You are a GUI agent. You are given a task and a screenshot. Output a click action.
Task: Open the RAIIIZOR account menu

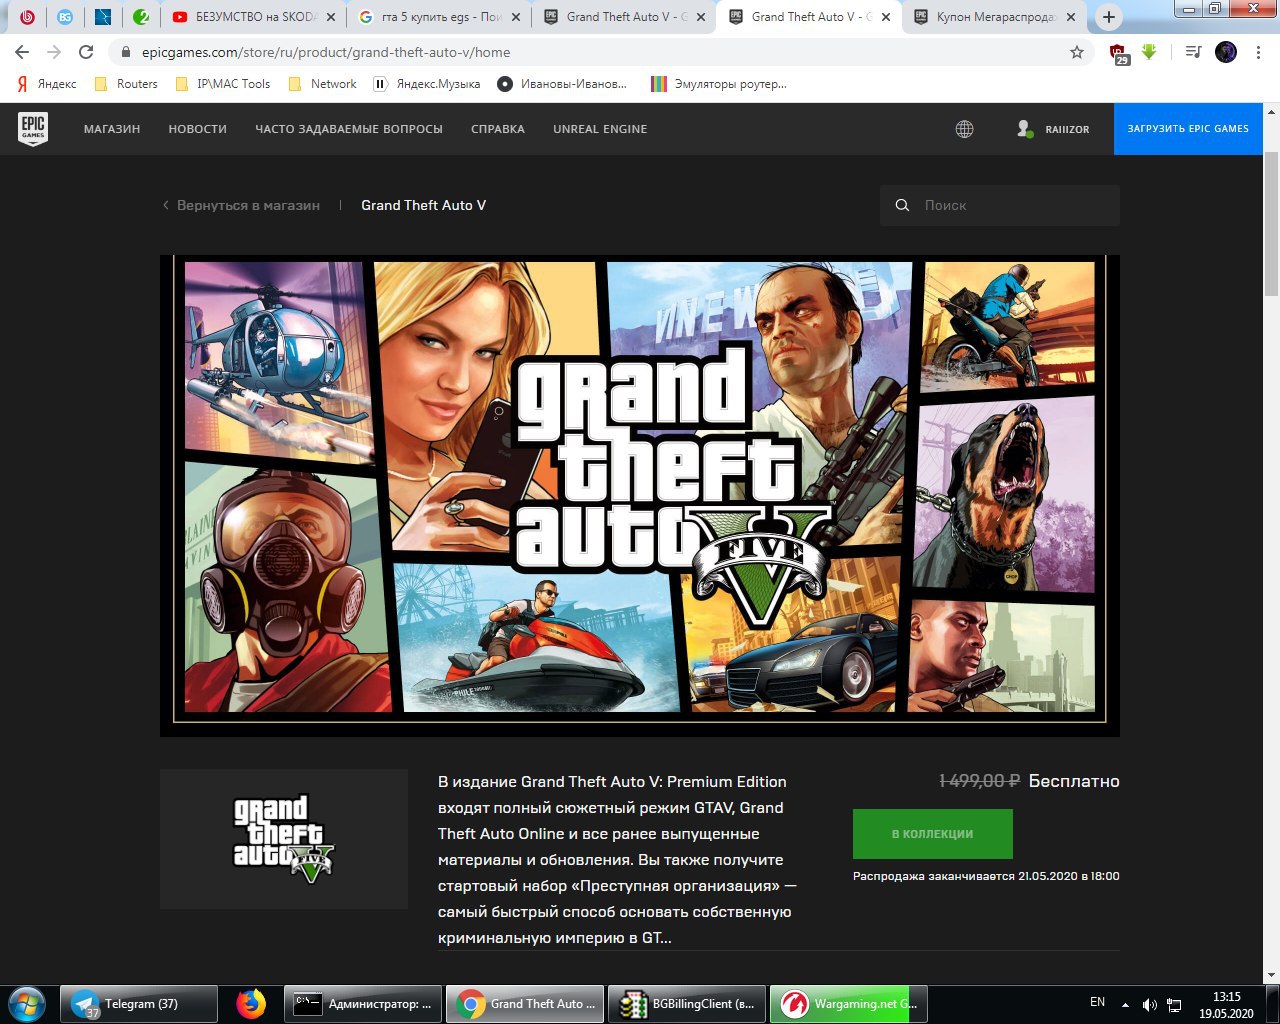1053,129
